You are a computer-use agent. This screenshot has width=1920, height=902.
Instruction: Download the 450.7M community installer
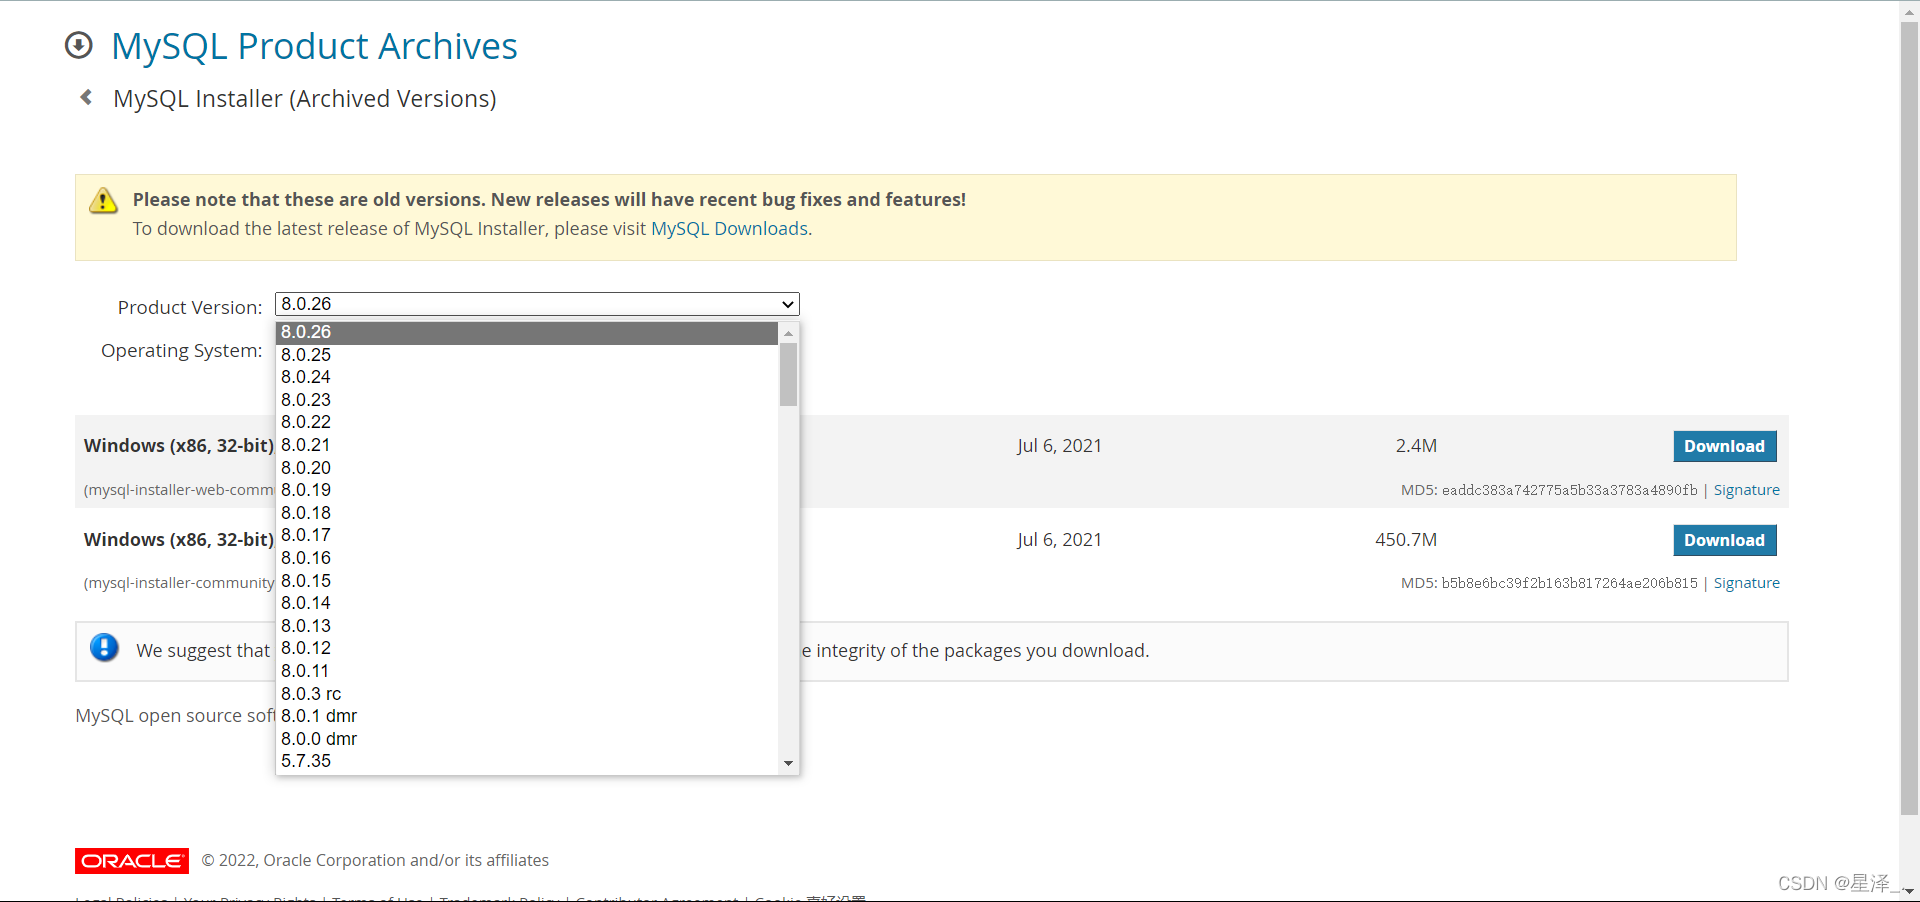[x=1725, y=540]
